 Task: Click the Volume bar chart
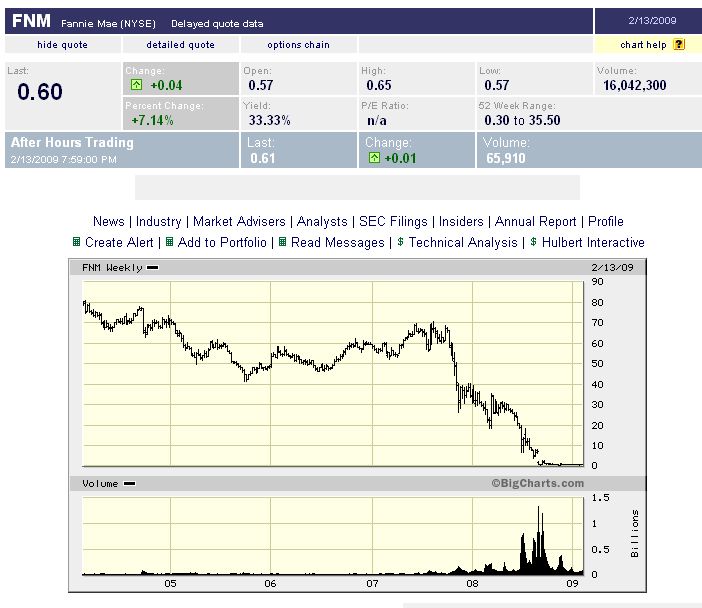(333, 536)
